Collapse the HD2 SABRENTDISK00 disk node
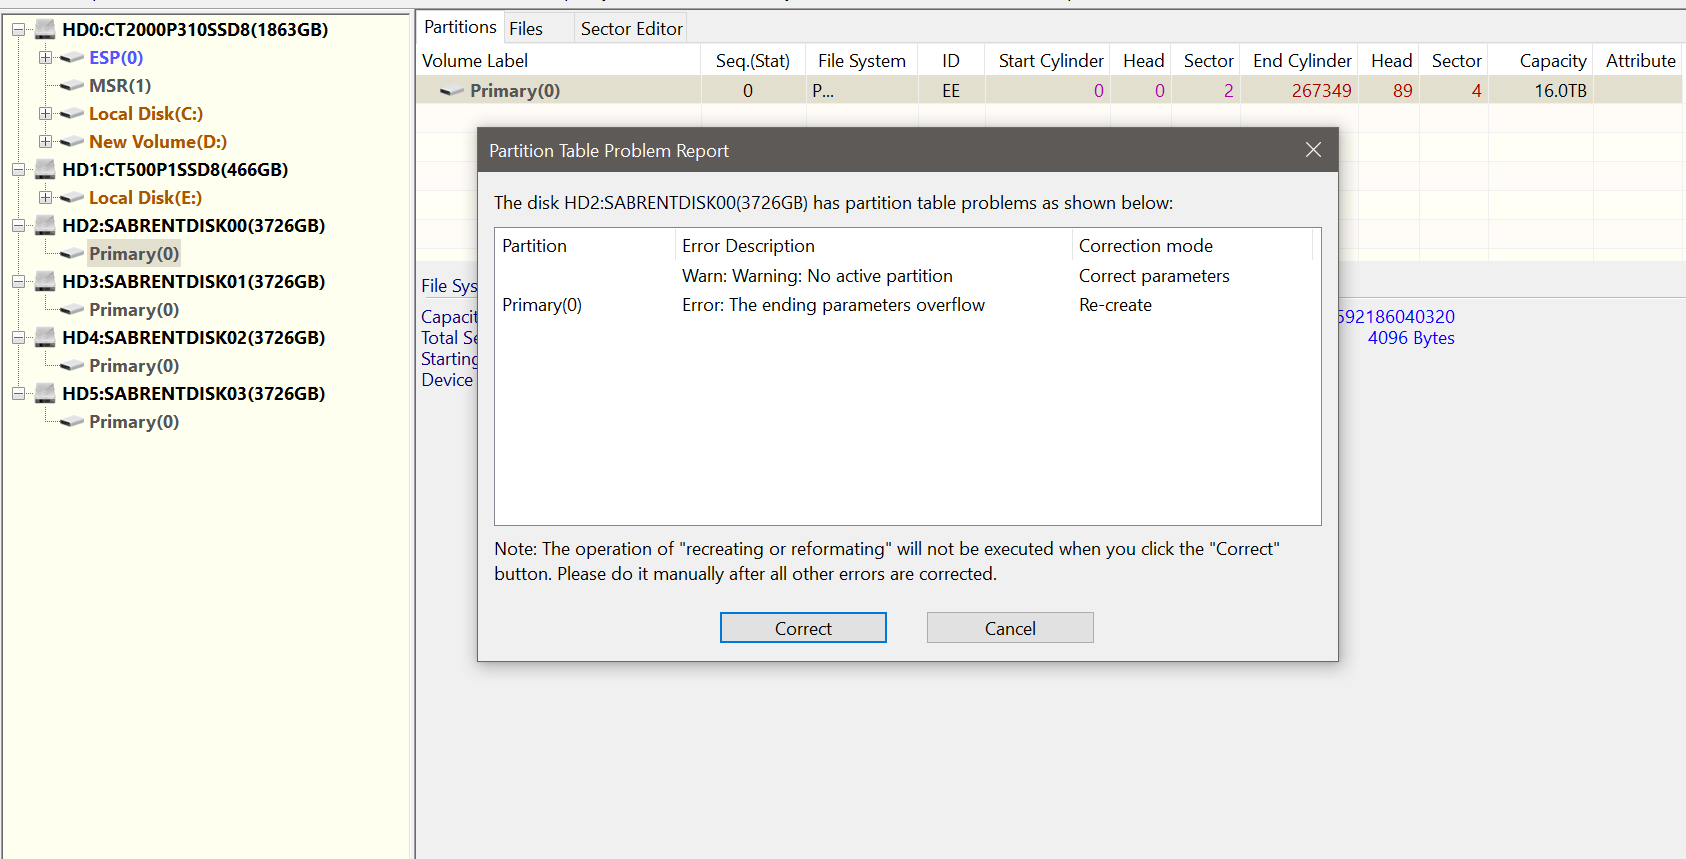Viewport: 1686px width, 859px height. 18,226
